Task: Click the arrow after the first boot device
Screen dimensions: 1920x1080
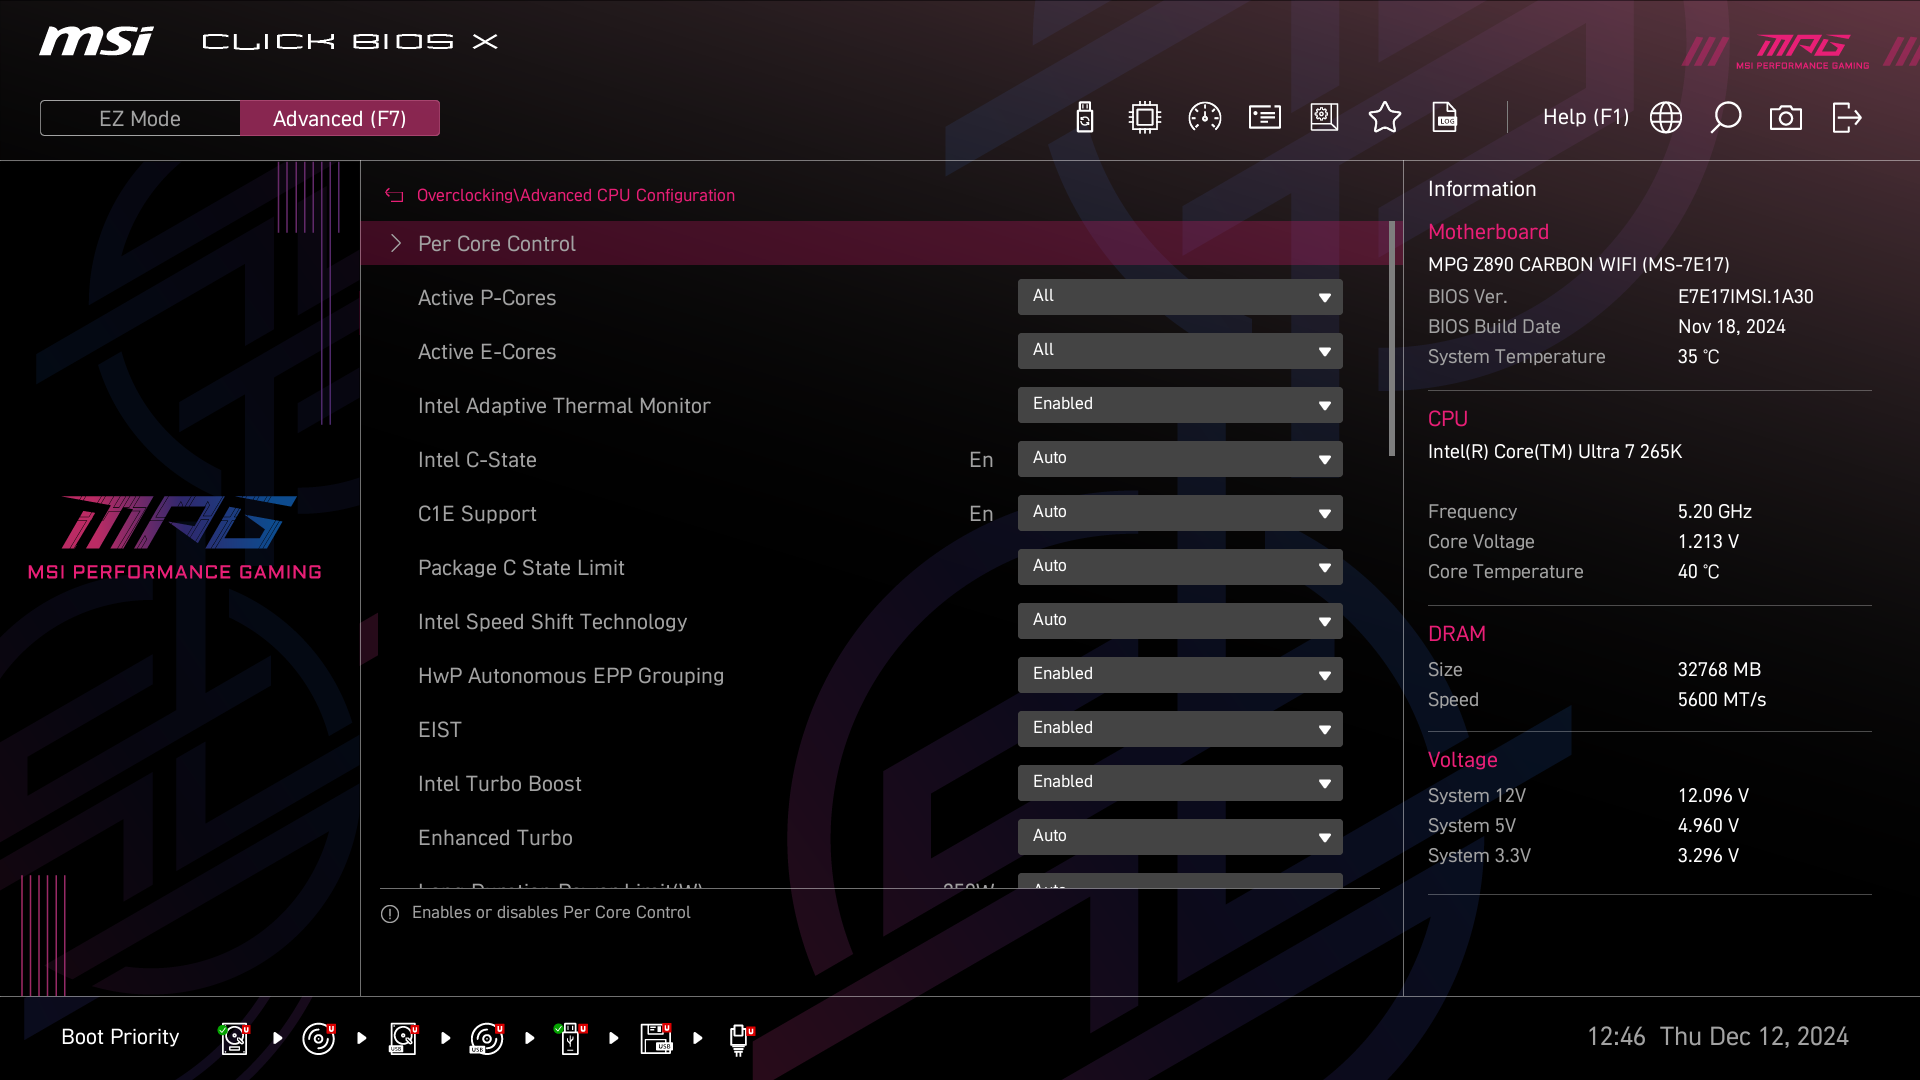Action: pos(277,1039)
